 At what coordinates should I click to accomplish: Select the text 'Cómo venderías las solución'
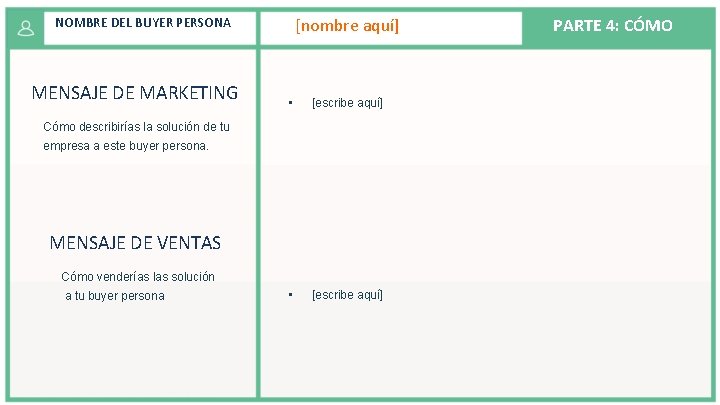138,276
